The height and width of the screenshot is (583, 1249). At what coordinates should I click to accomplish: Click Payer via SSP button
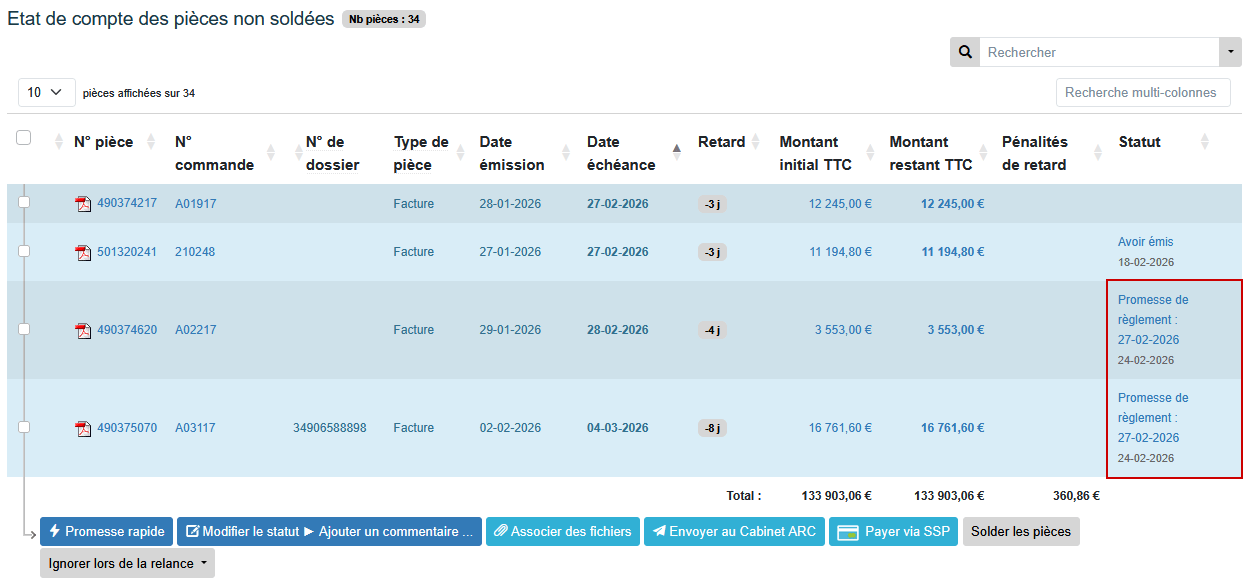click(894, 531)
